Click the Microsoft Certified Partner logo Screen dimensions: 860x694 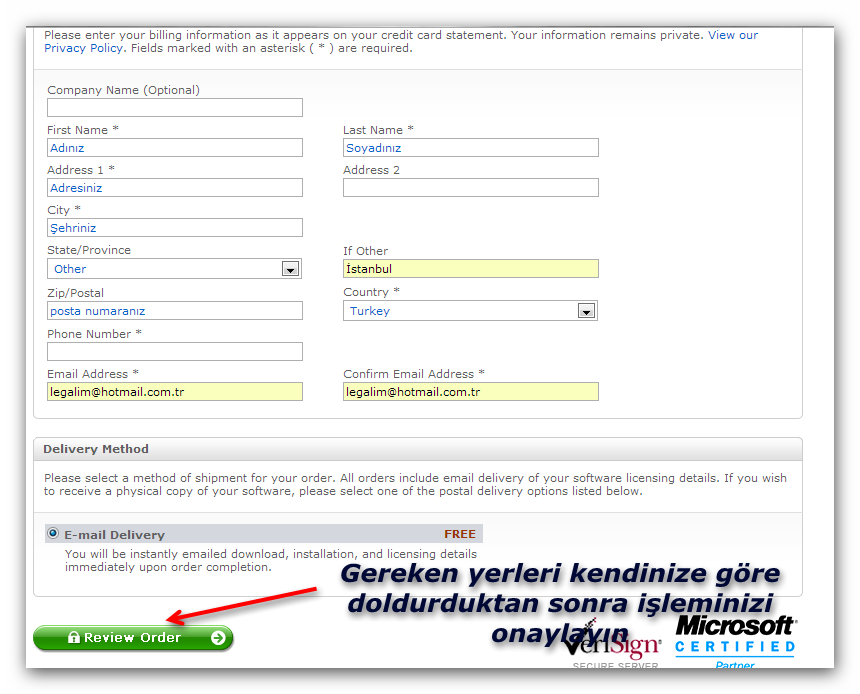click(x=735, y=640)
